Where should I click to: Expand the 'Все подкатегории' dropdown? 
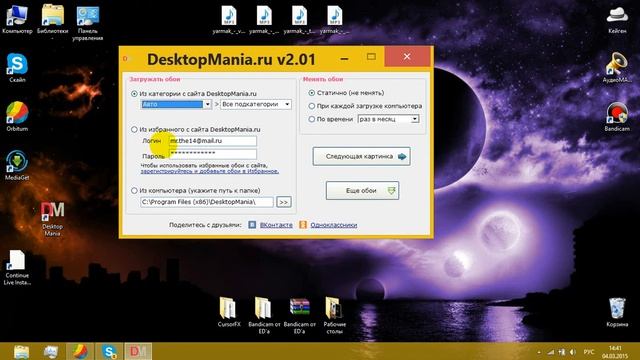[x=256, y=104]
